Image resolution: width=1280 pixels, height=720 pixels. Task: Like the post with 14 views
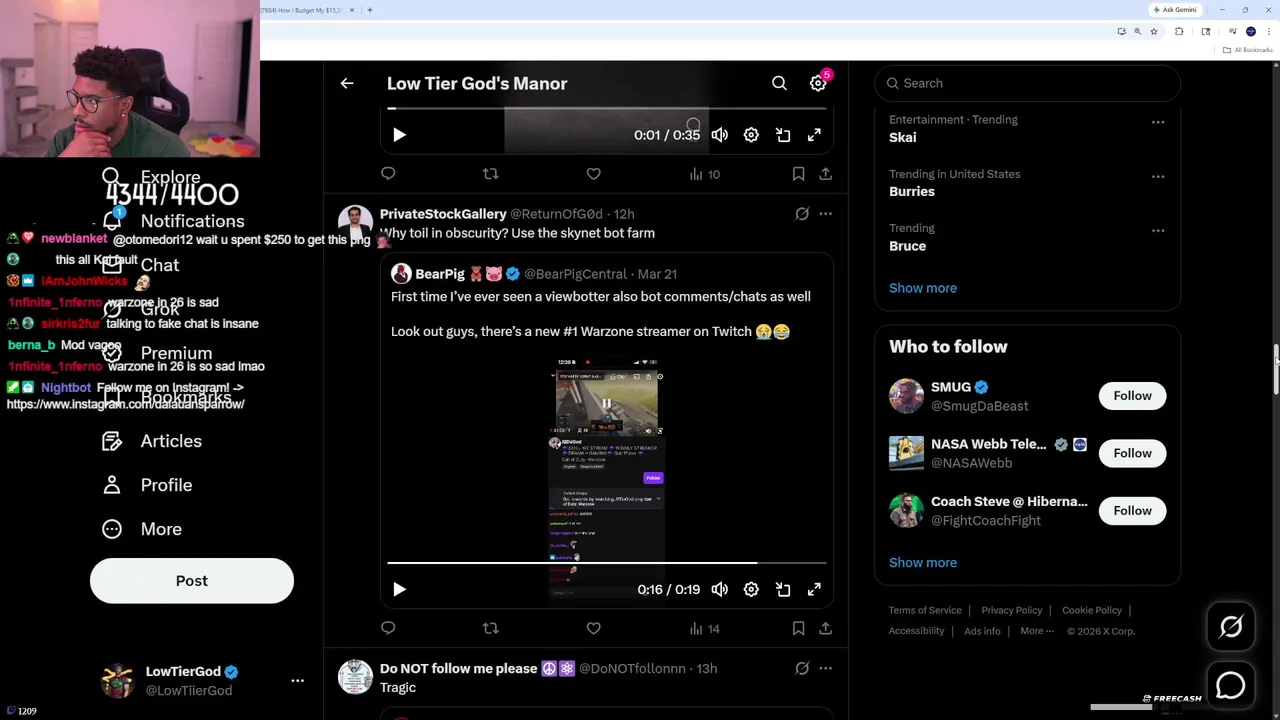click(x=593, y=628)
